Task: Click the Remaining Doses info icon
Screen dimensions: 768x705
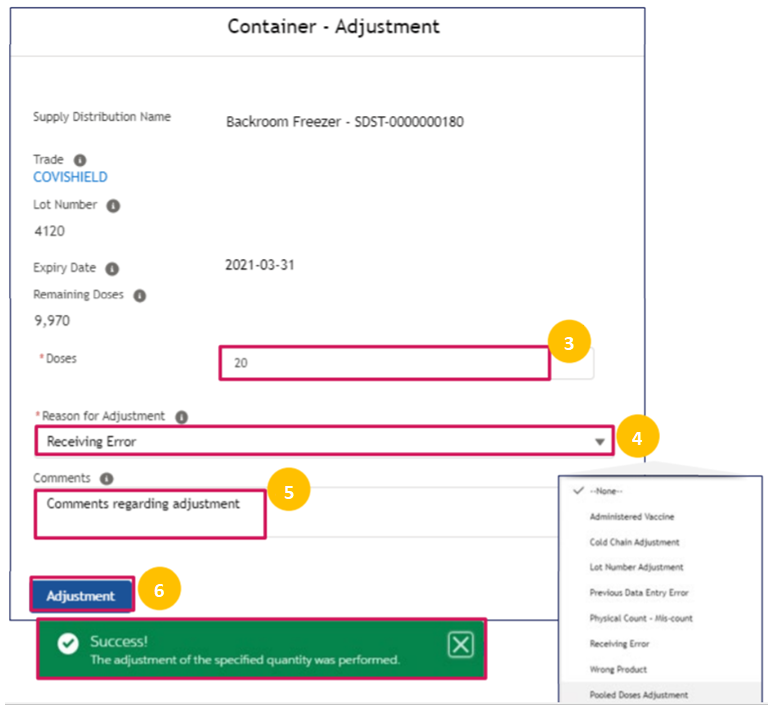Action: [139, 296]
